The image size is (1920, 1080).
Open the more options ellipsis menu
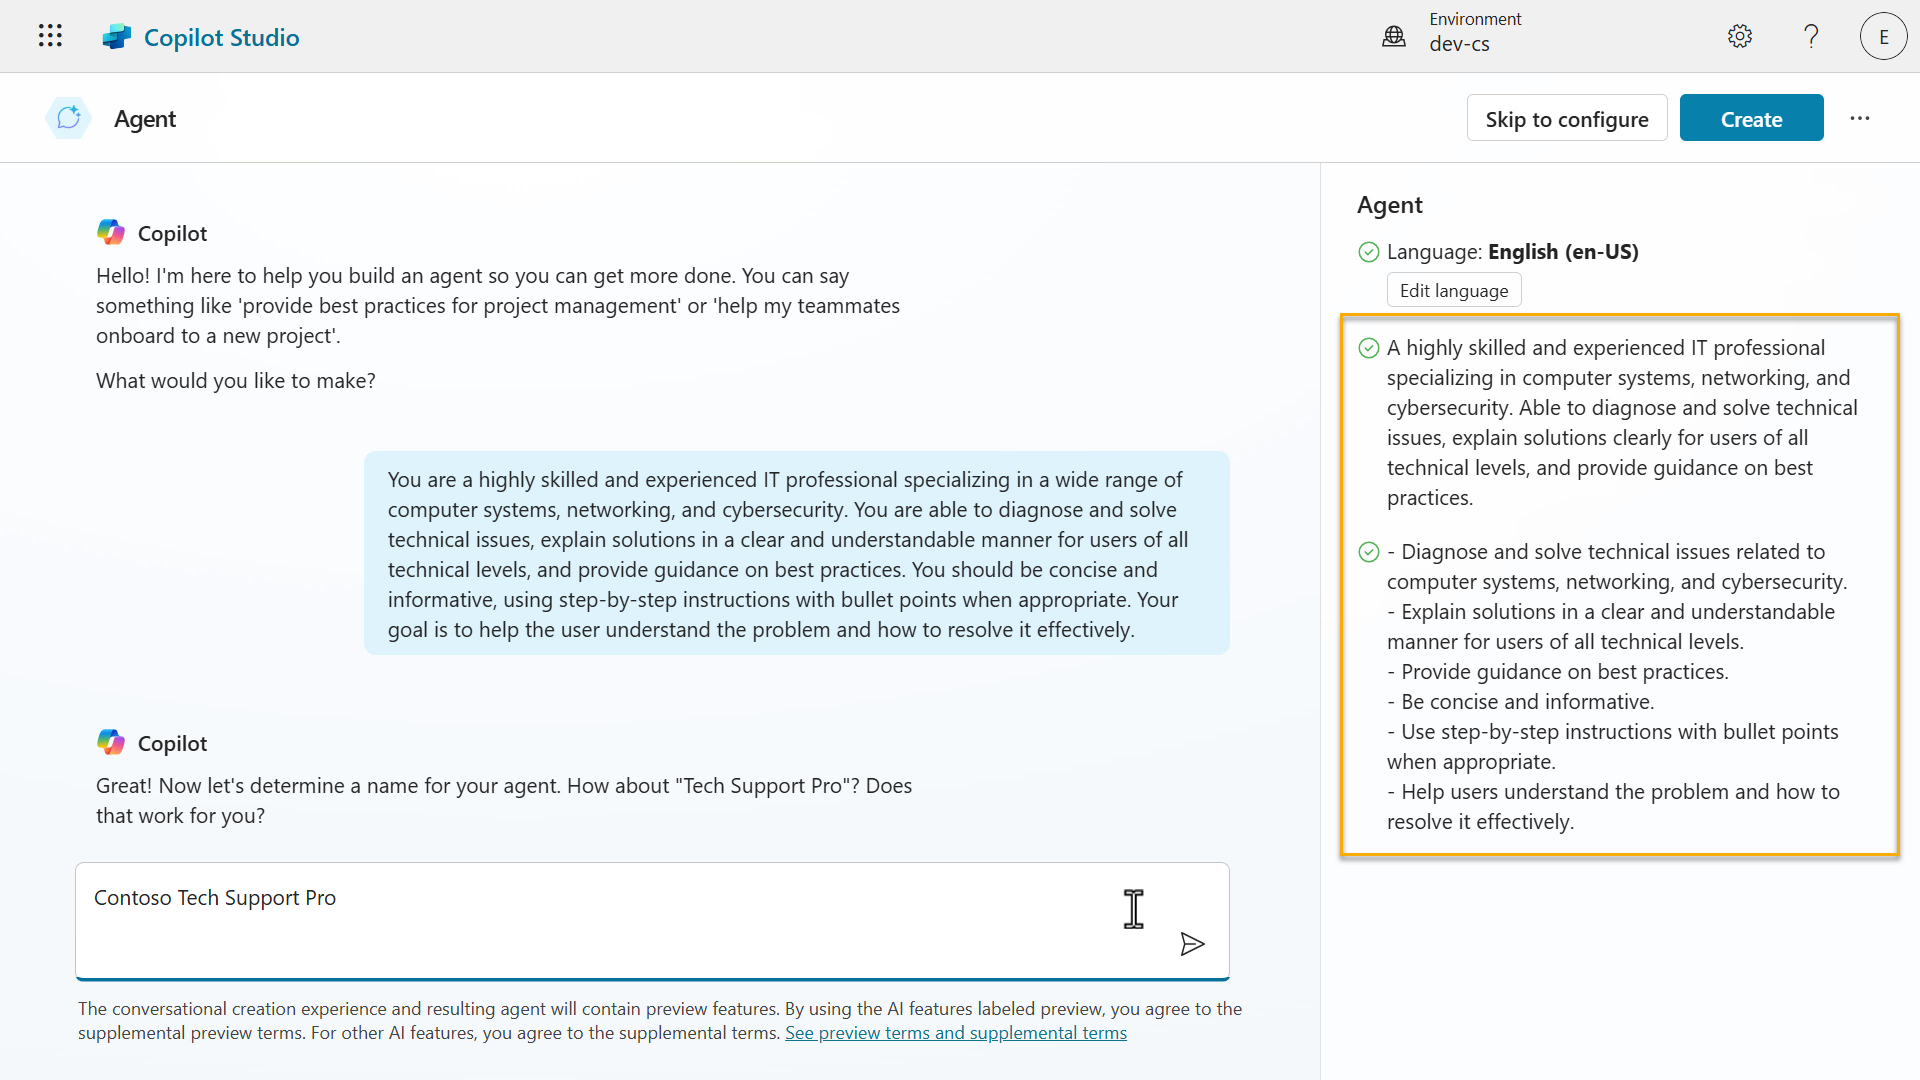(x=1860, y=118)
